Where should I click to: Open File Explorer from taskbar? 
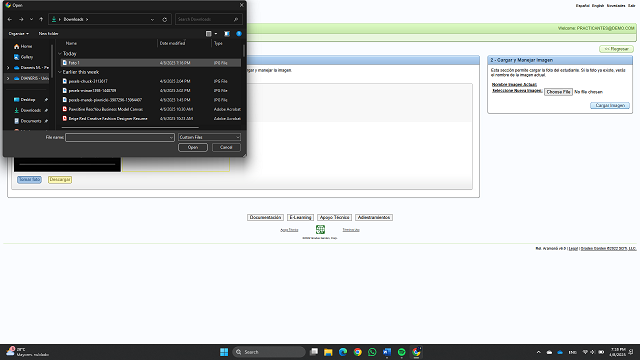click(x=328, y=352)
